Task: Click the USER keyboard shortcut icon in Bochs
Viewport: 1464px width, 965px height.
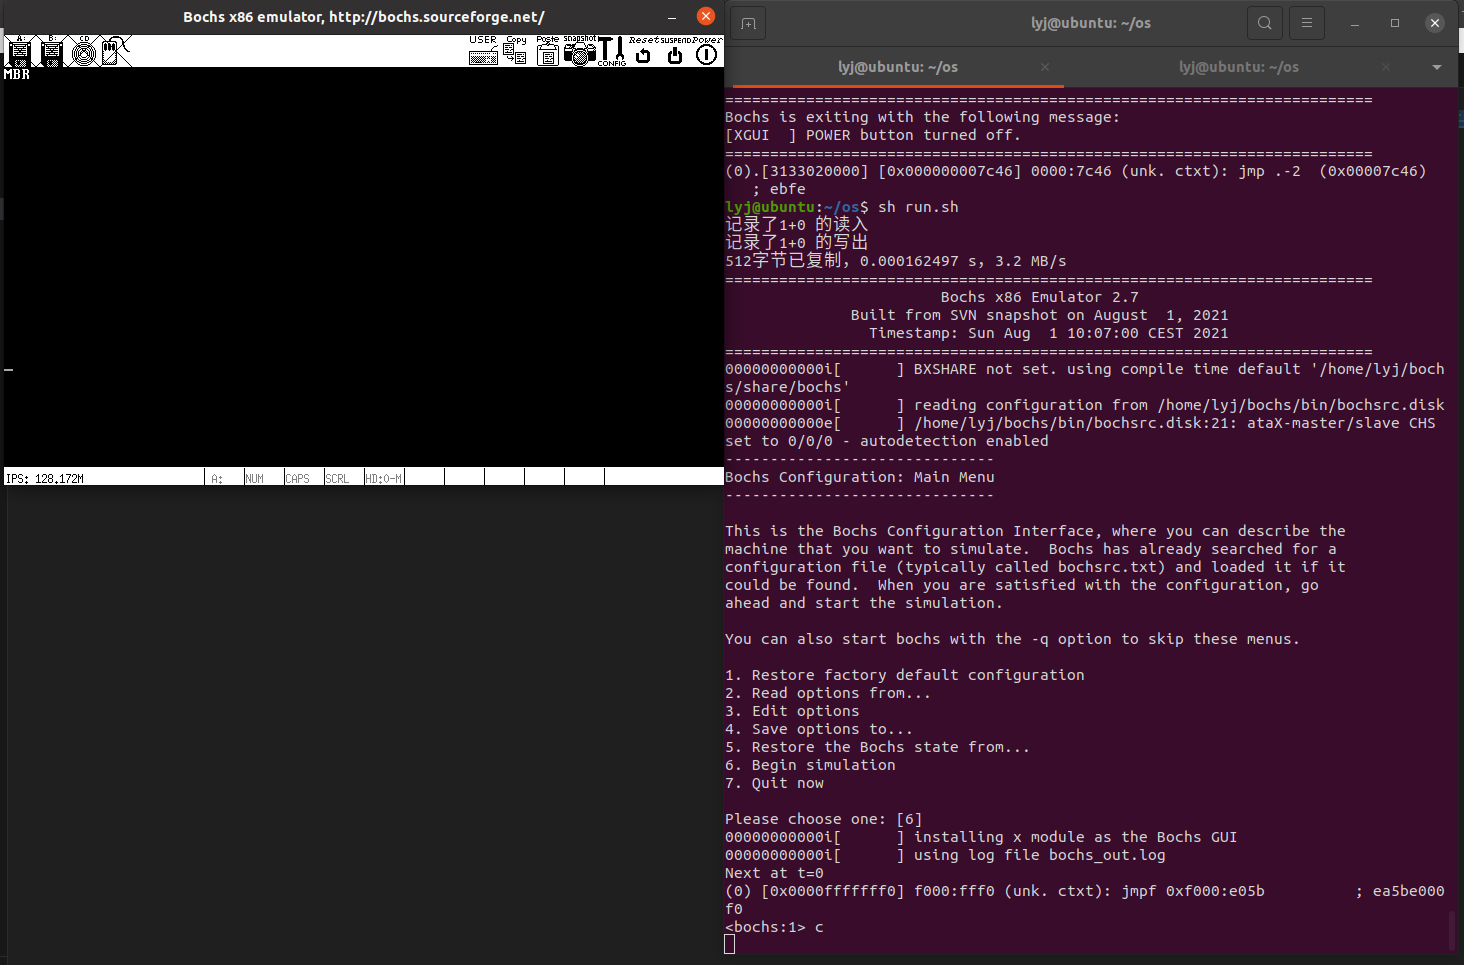Action: click(483, 50)
